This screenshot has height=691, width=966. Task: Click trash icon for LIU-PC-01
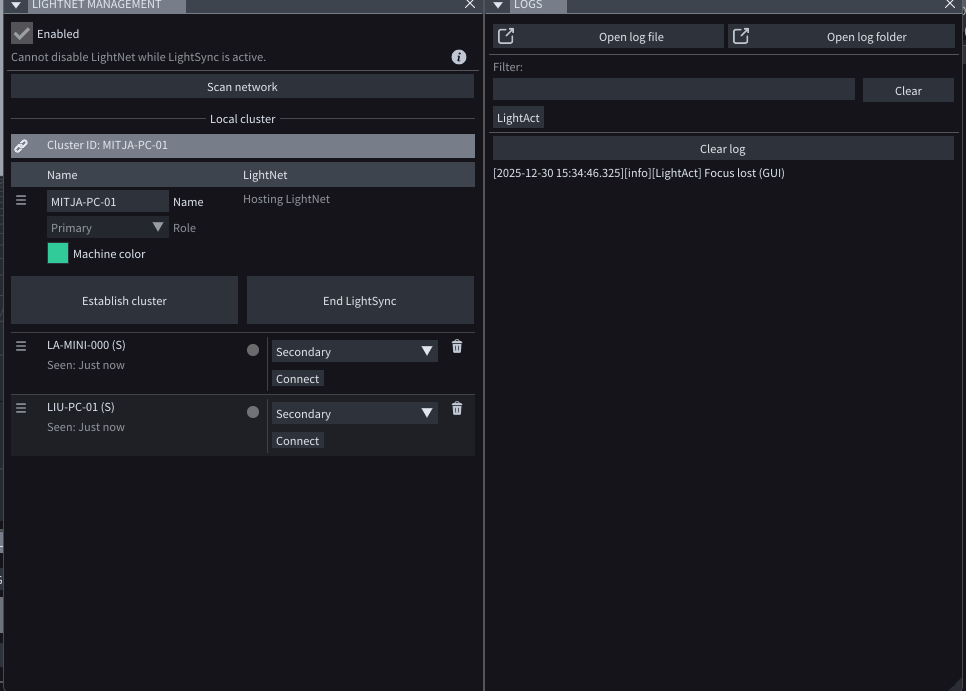point(457,409)
